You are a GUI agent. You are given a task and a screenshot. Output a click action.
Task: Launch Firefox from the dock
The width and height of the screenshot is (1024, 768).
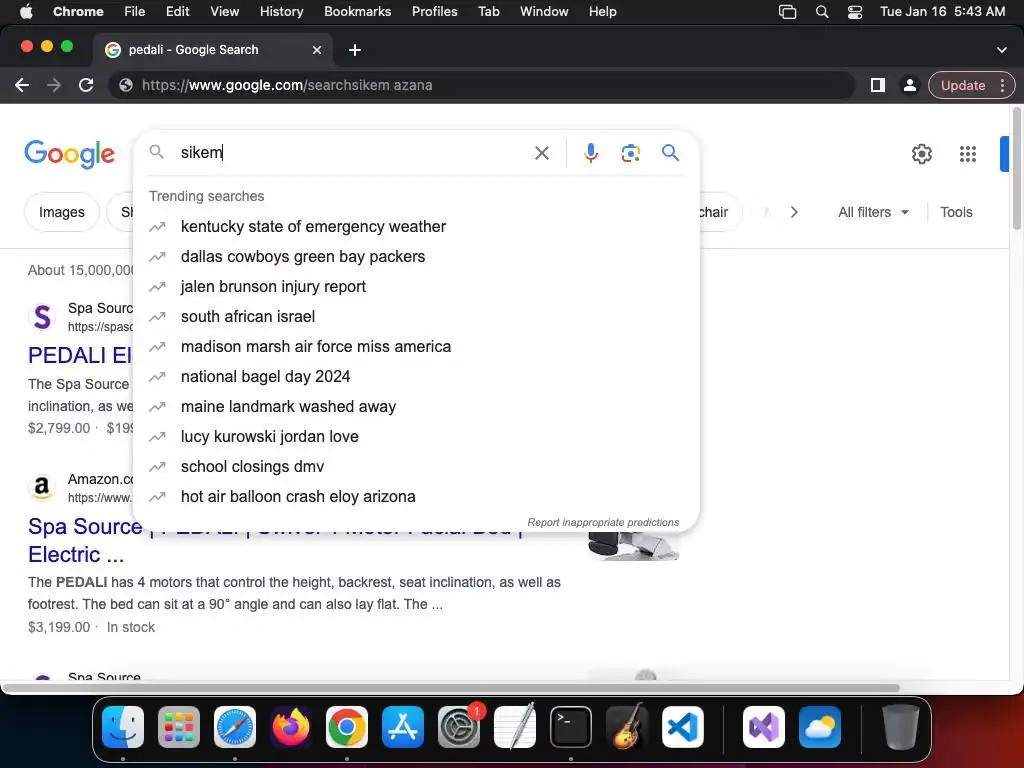click(291, 727)
